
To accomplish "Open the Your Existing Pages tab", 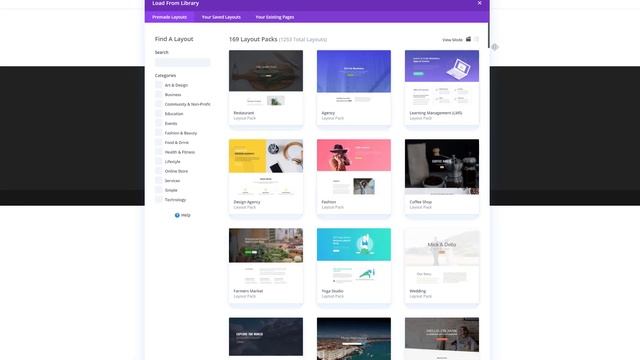I will click(275, 17).
